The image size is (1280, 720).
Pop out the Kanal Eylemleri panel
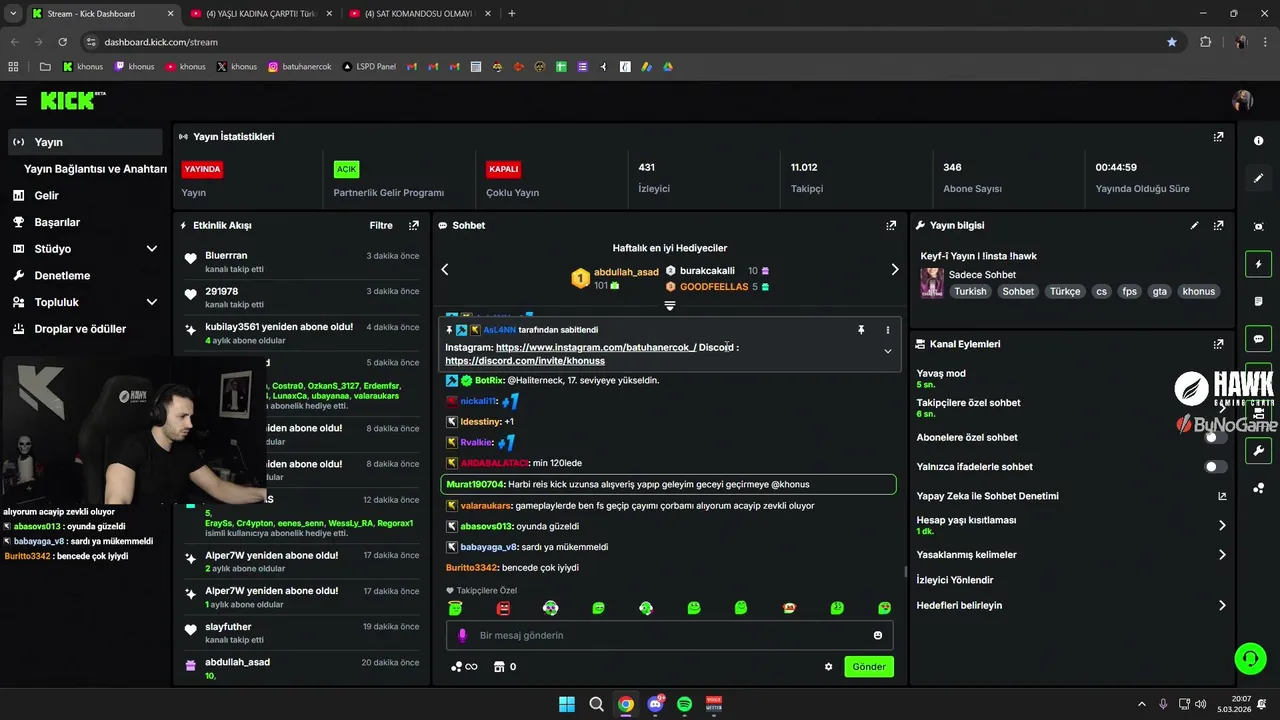point(1218,344)
